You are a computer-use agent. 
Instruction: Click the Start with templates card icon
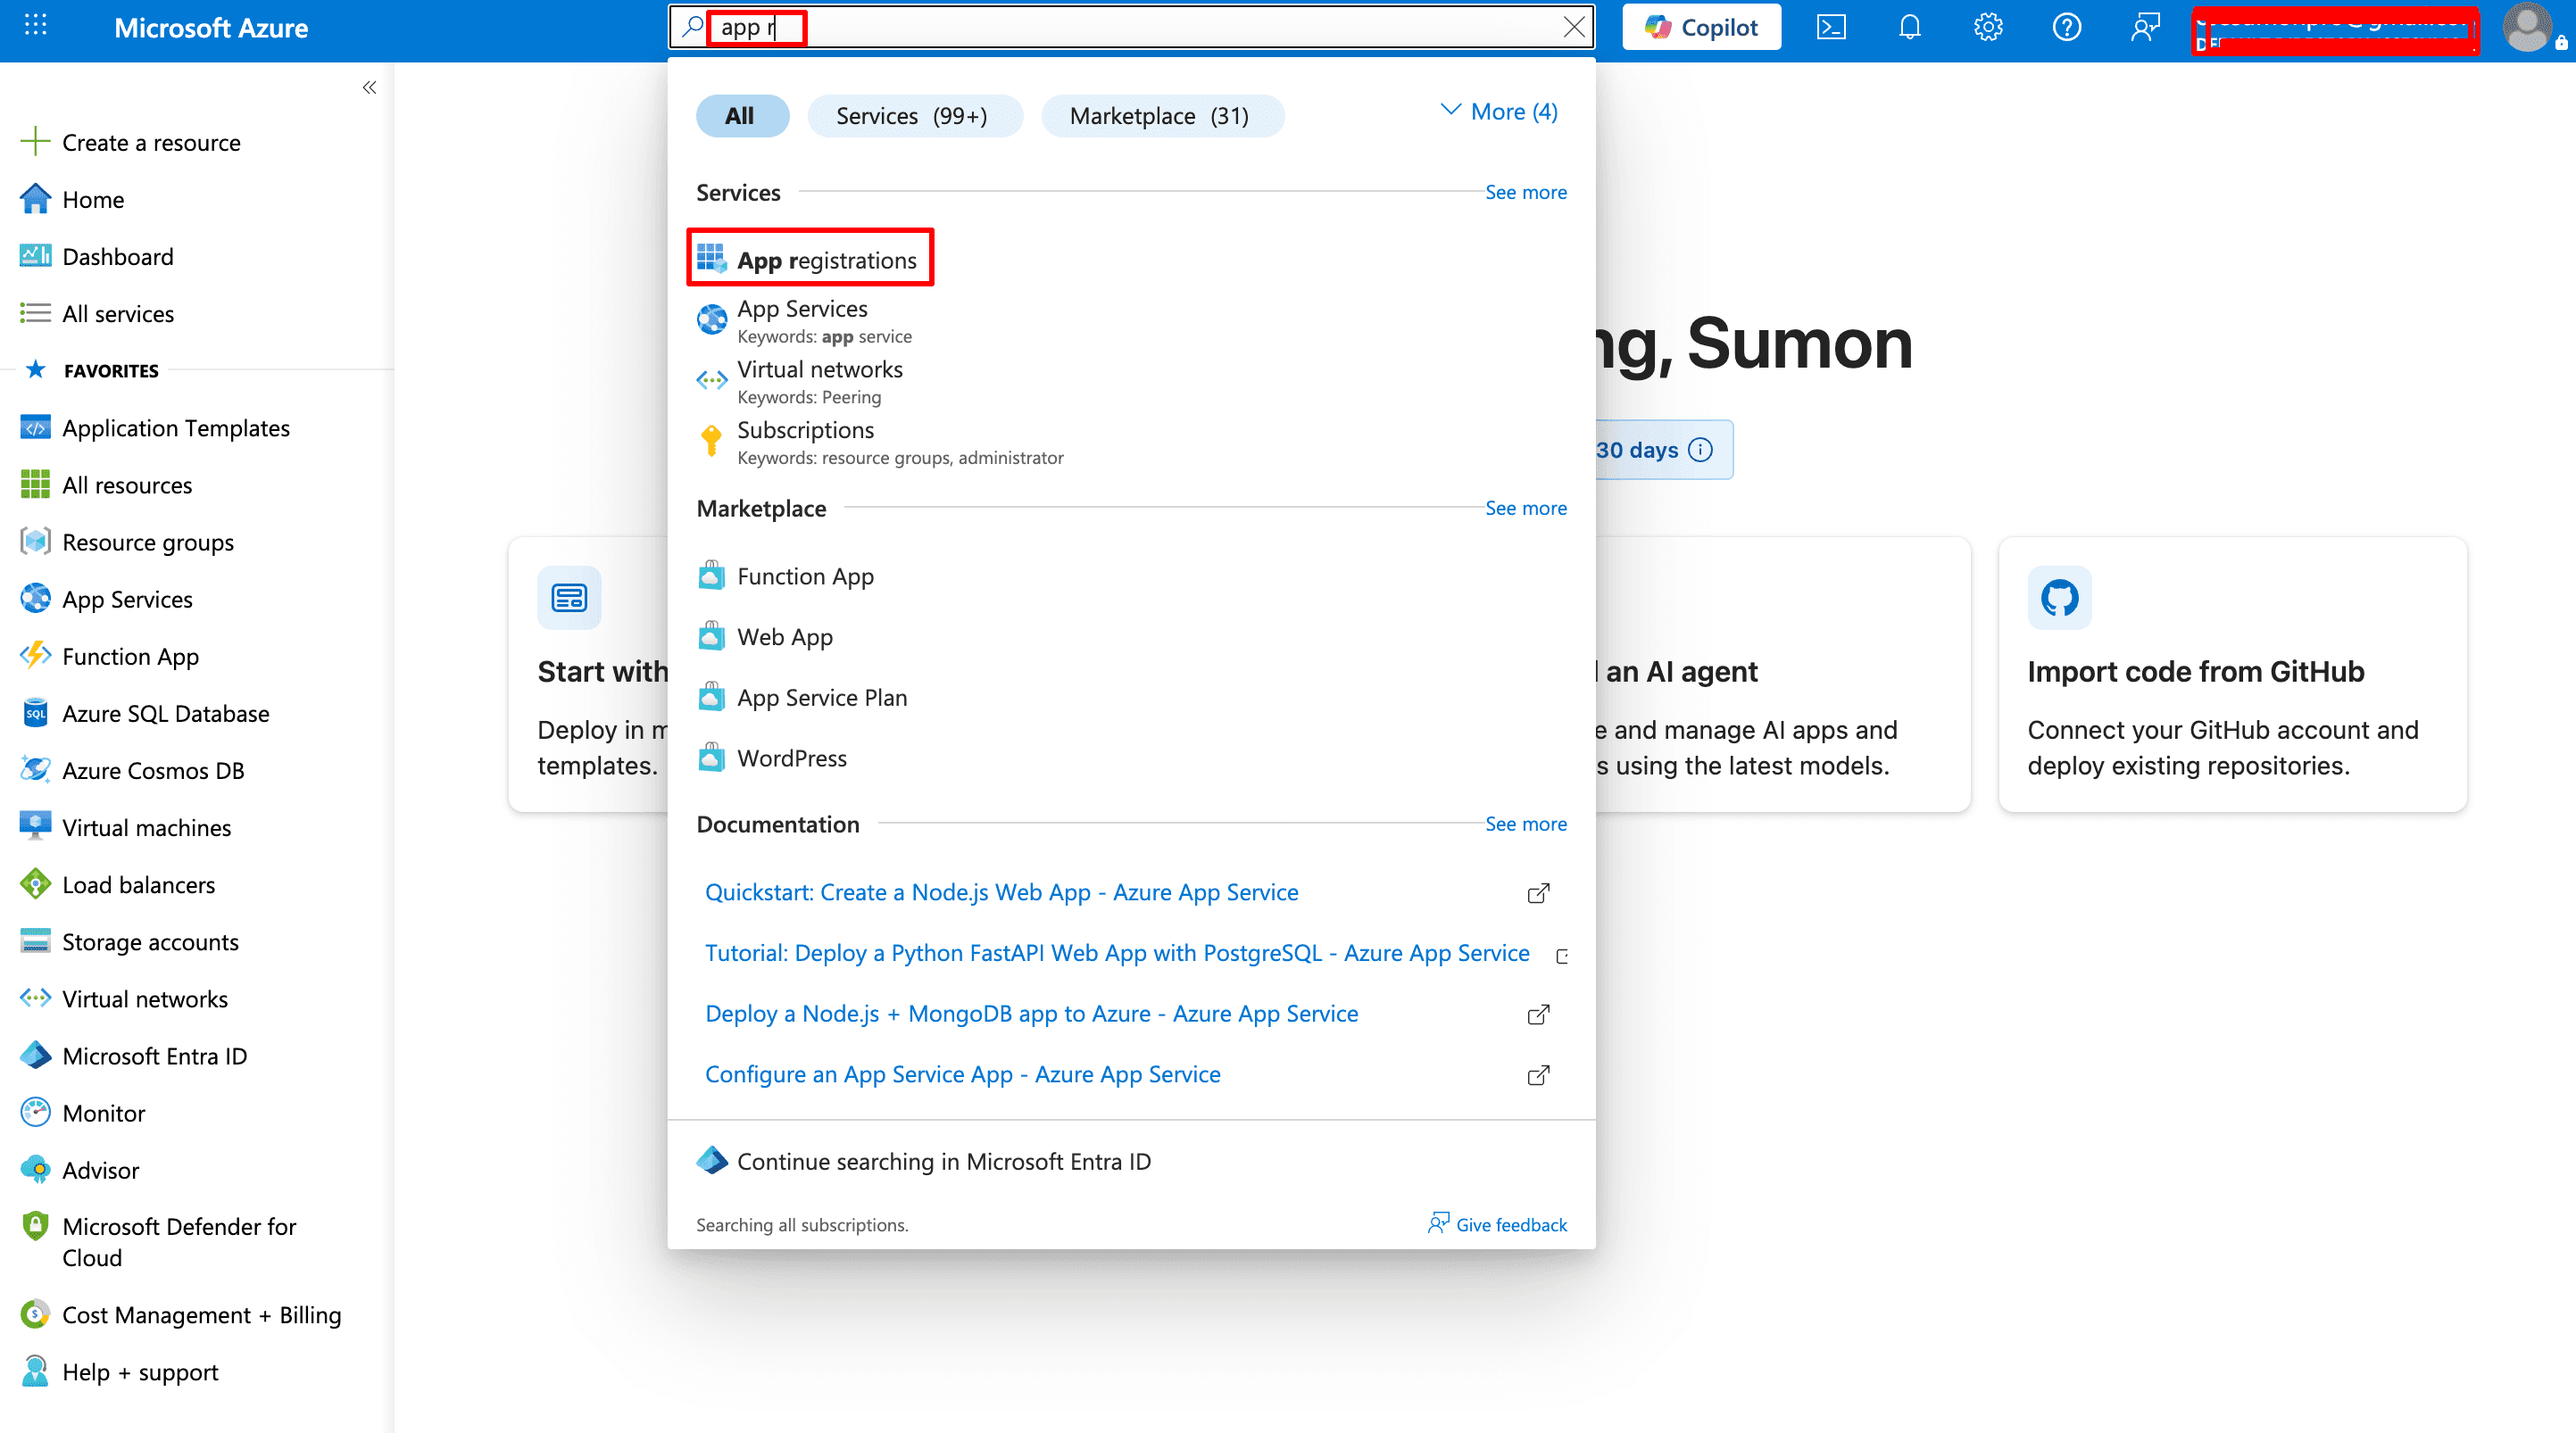569,597
